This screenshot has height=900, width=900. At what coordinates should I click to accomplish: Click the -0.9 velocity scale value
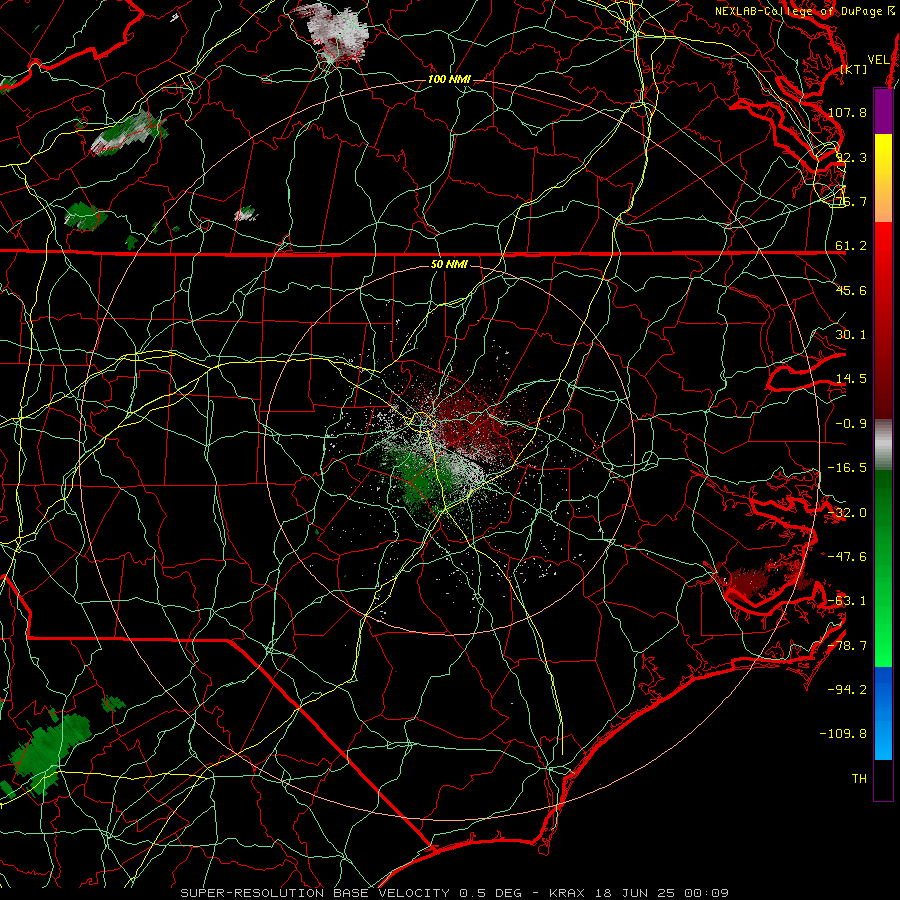coord(851,424)
